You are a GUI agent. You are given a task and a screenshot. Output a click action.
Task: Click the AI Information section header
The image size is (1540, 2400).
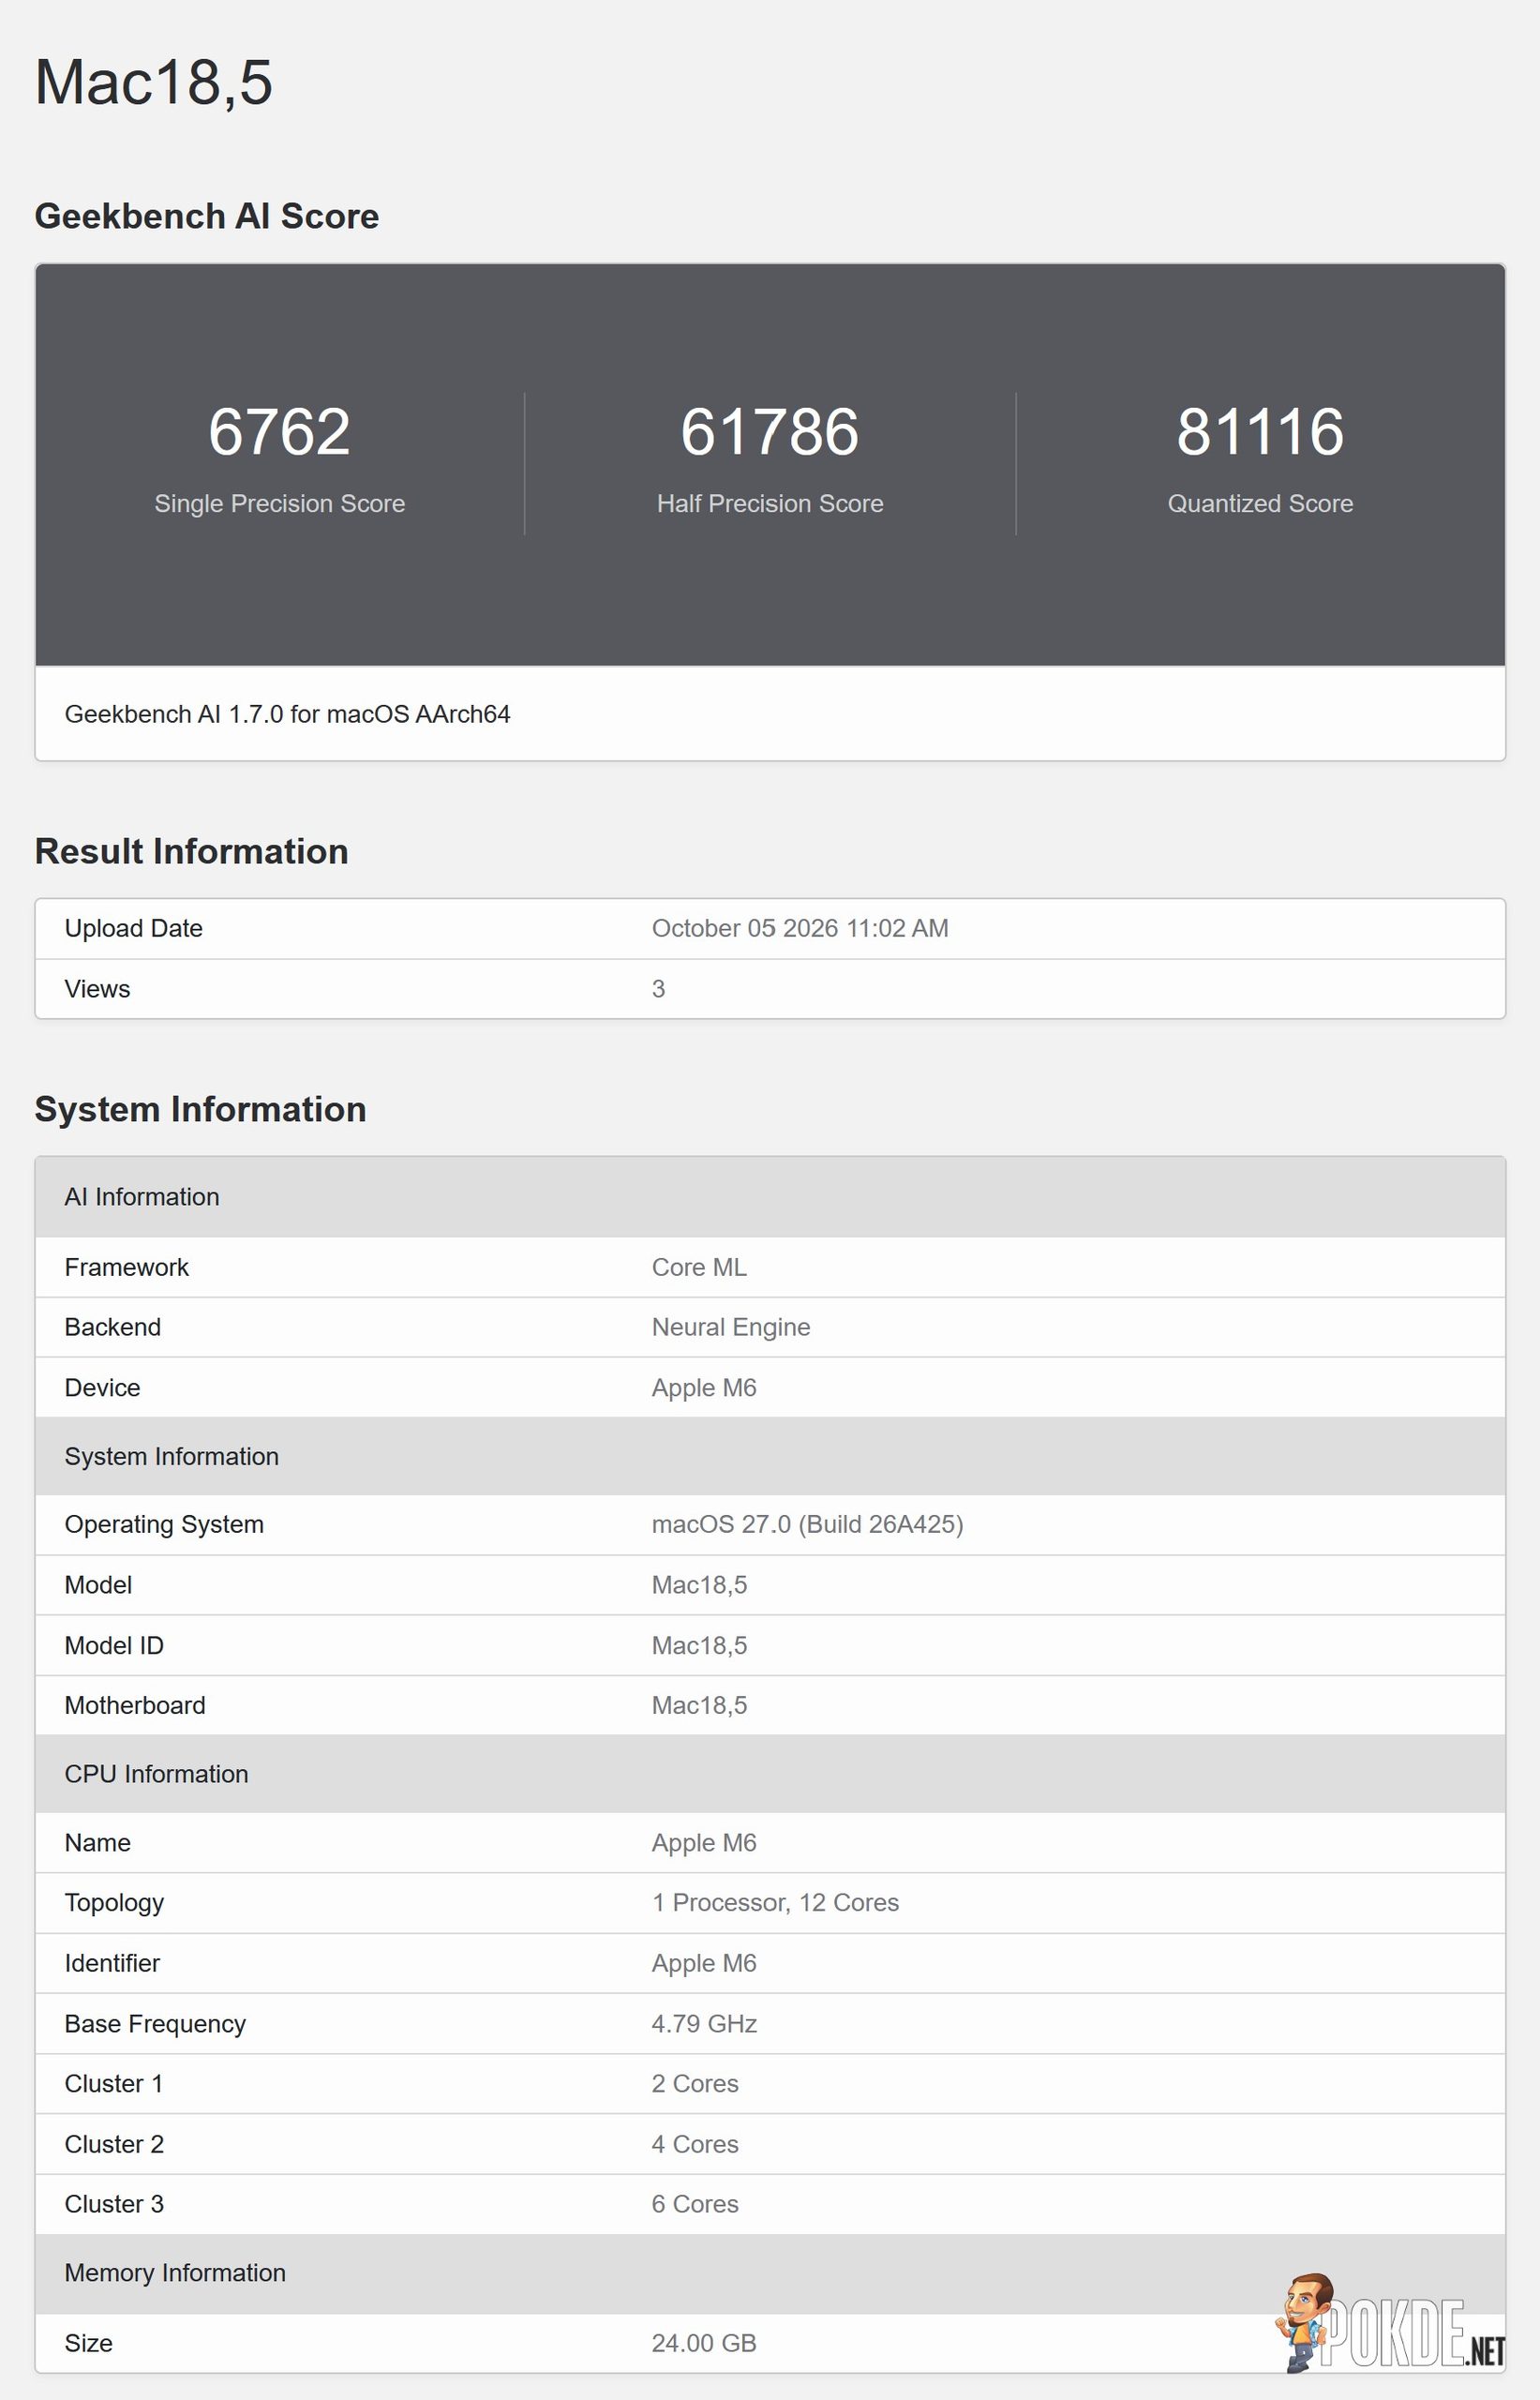[770, 1197]
